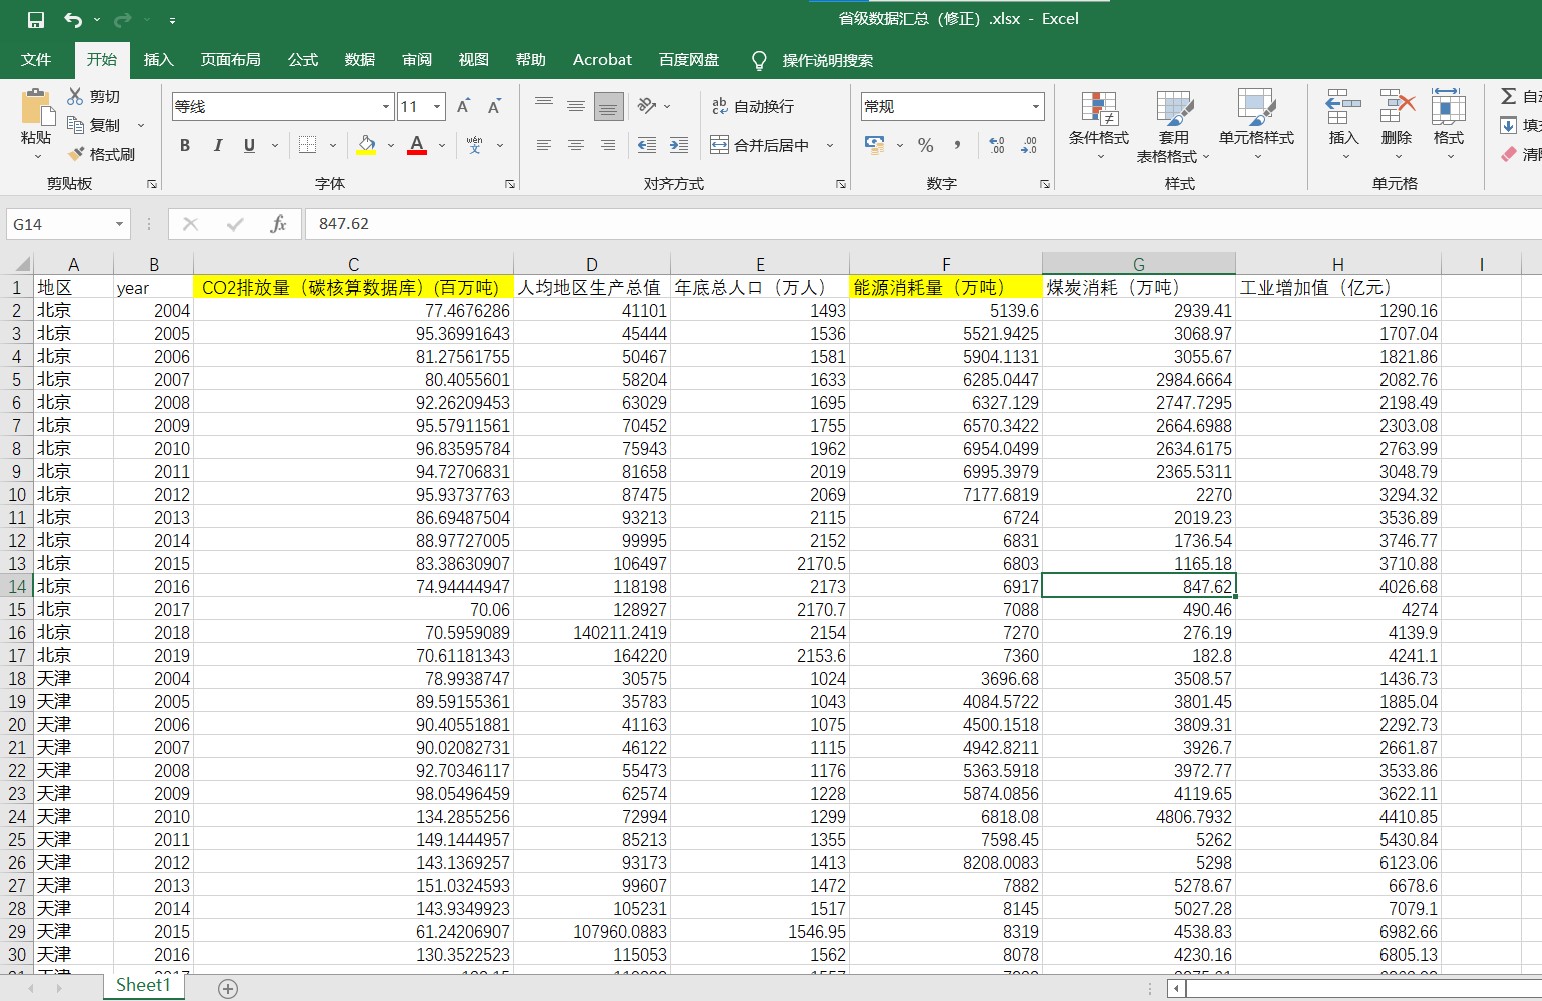This screenshot has height=1001, width=1542.
Task: Click the Paste (粘贴) button
Action: click(36, 120)
